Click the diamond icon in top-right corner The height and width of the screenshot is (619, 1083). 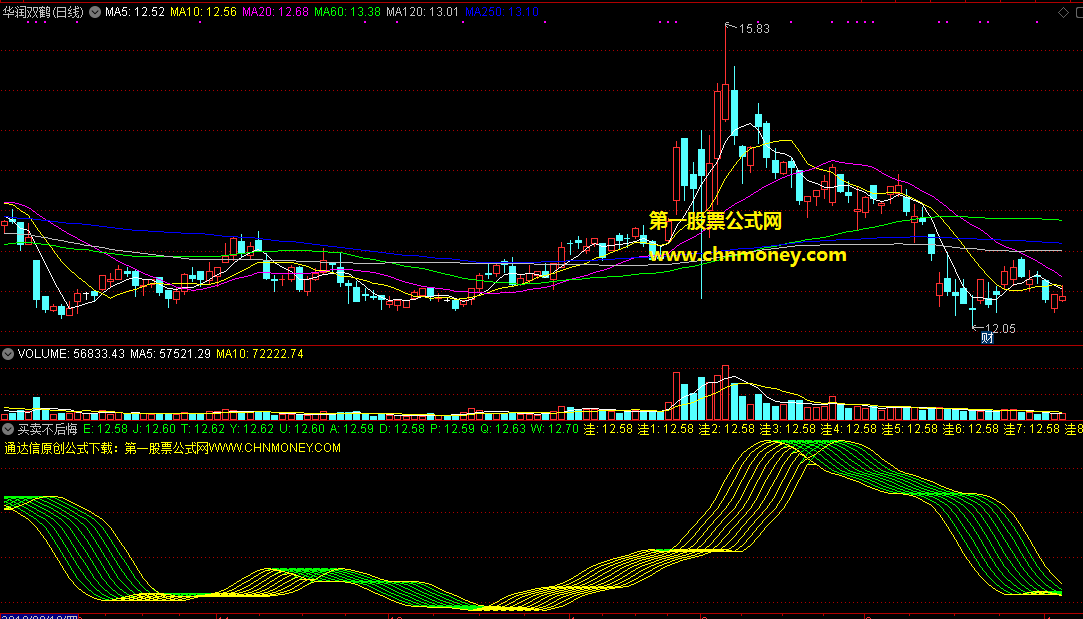[x=1062, y=12]
